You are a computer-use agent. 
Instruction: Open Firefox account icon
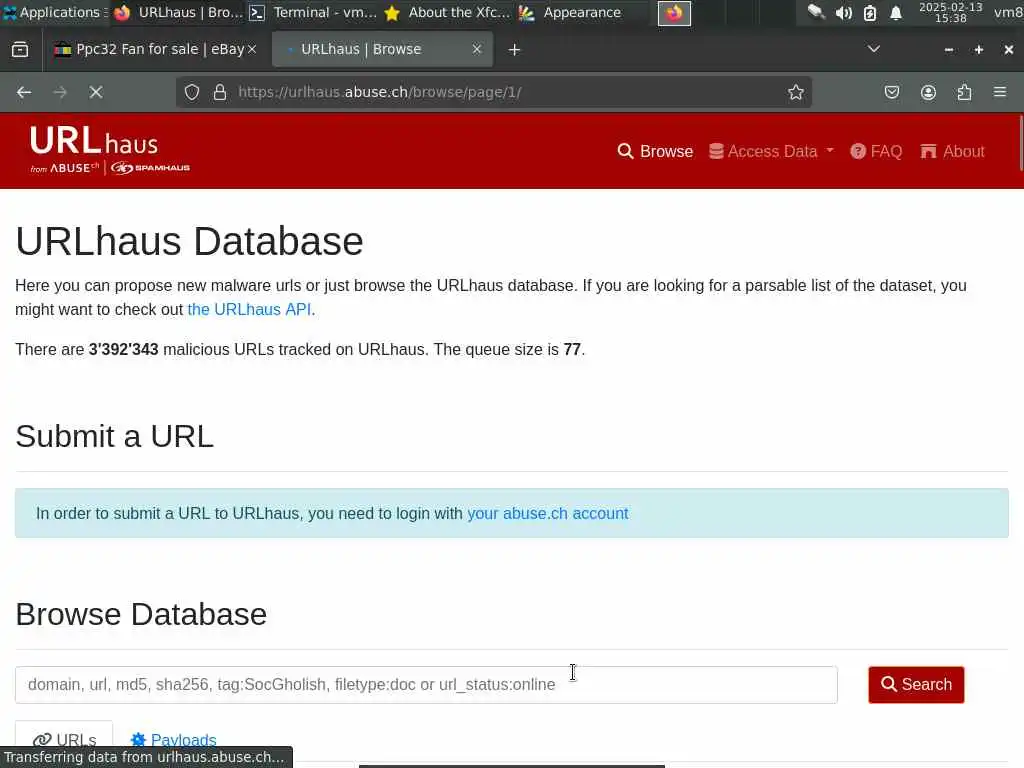pyautogui.click(x=928, y=92)
